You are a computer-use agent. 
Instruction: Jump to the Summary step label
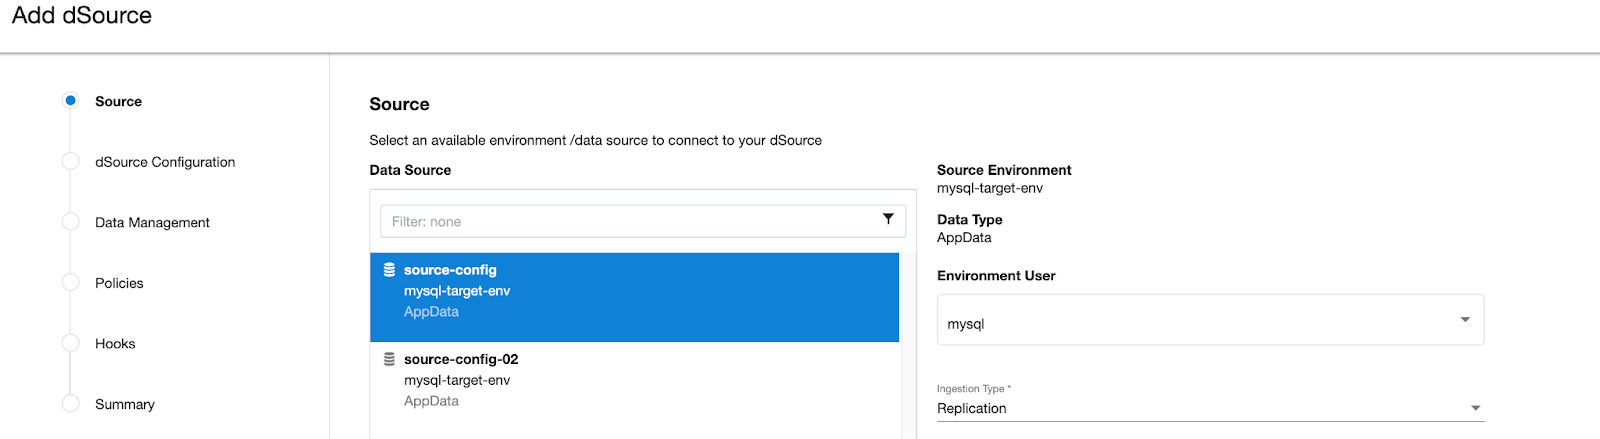(125, 404)
